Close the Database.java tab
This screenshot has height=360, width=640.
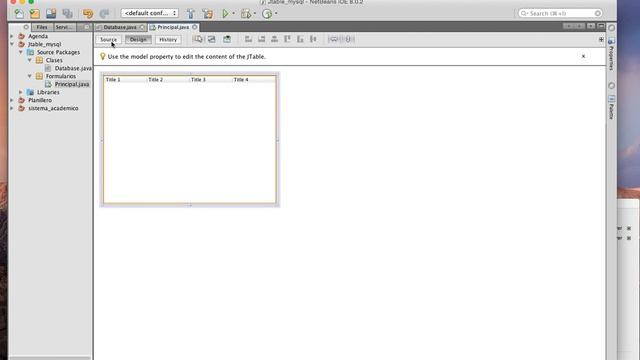[x=142, y=27]
